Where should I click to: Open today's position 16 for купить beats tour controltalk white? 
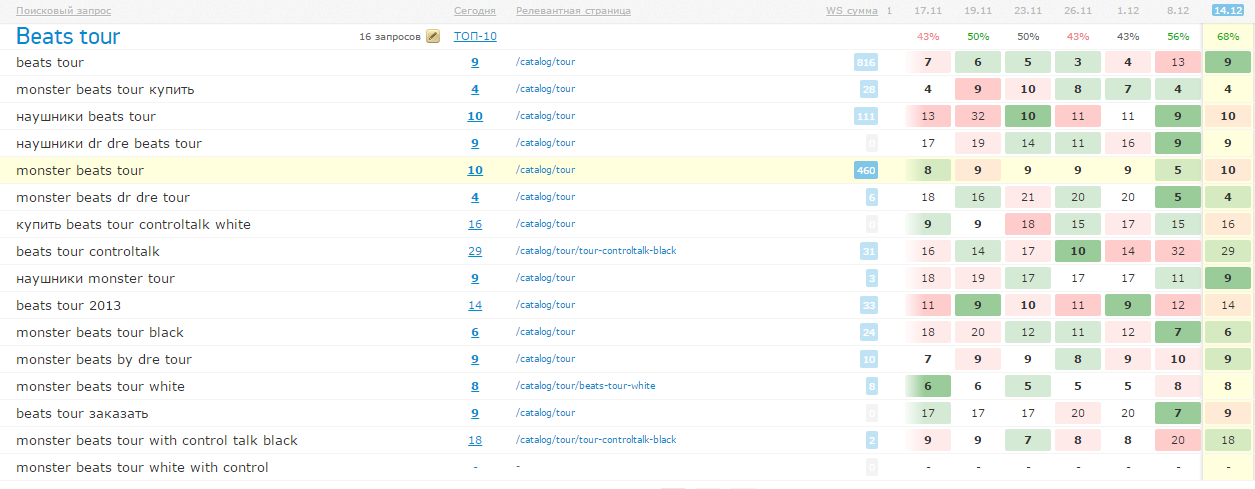click(475, 224)
